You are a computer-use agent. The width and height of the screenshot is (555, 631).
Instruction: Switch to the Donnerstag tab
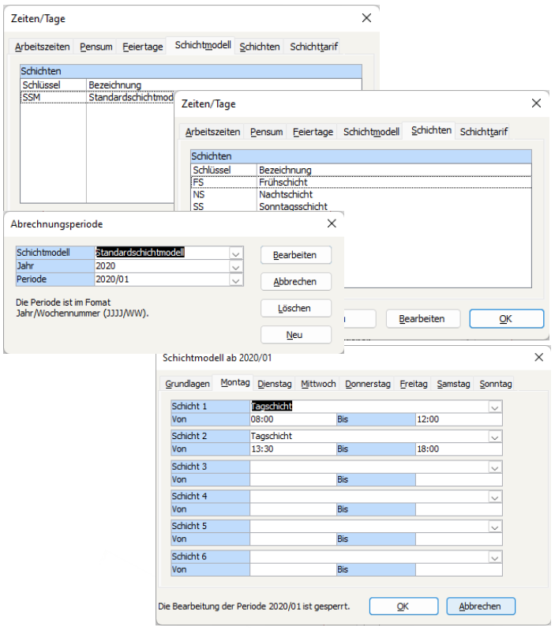click(367, 384)
